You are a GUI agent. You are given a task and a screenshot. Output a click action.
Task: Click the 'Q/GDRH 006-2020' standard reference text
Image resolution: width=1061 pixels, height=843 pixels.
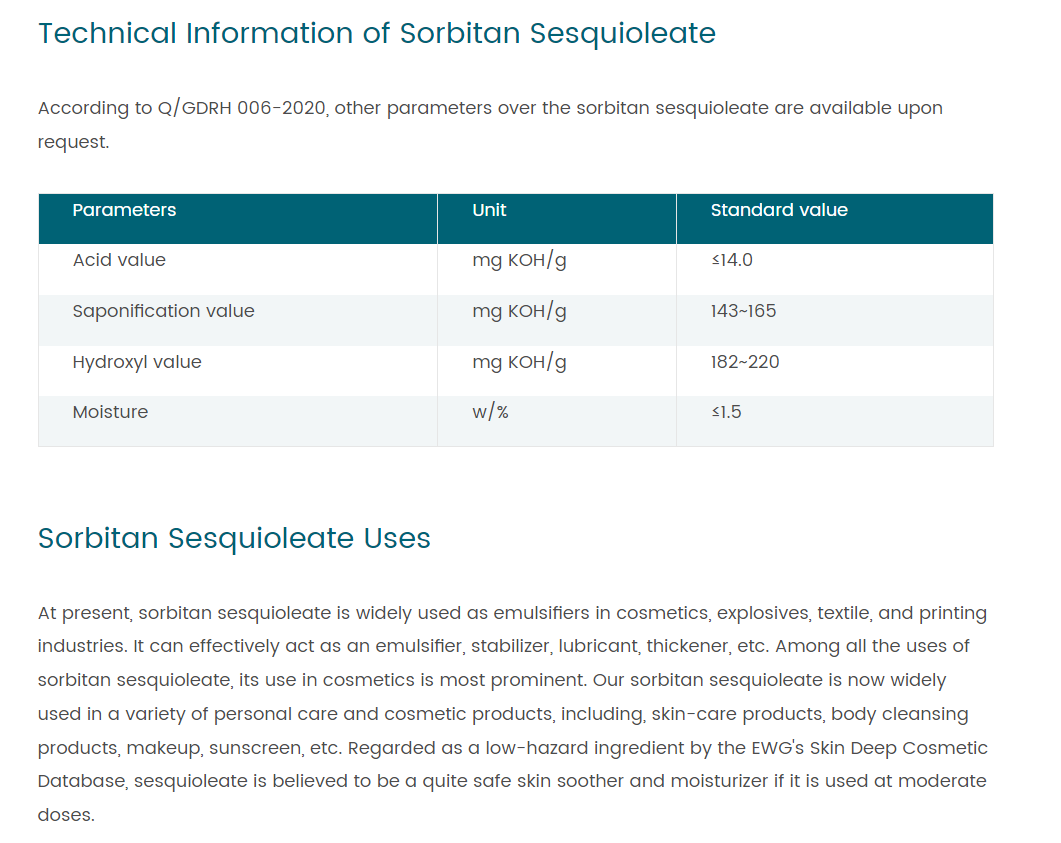point(241,108)
